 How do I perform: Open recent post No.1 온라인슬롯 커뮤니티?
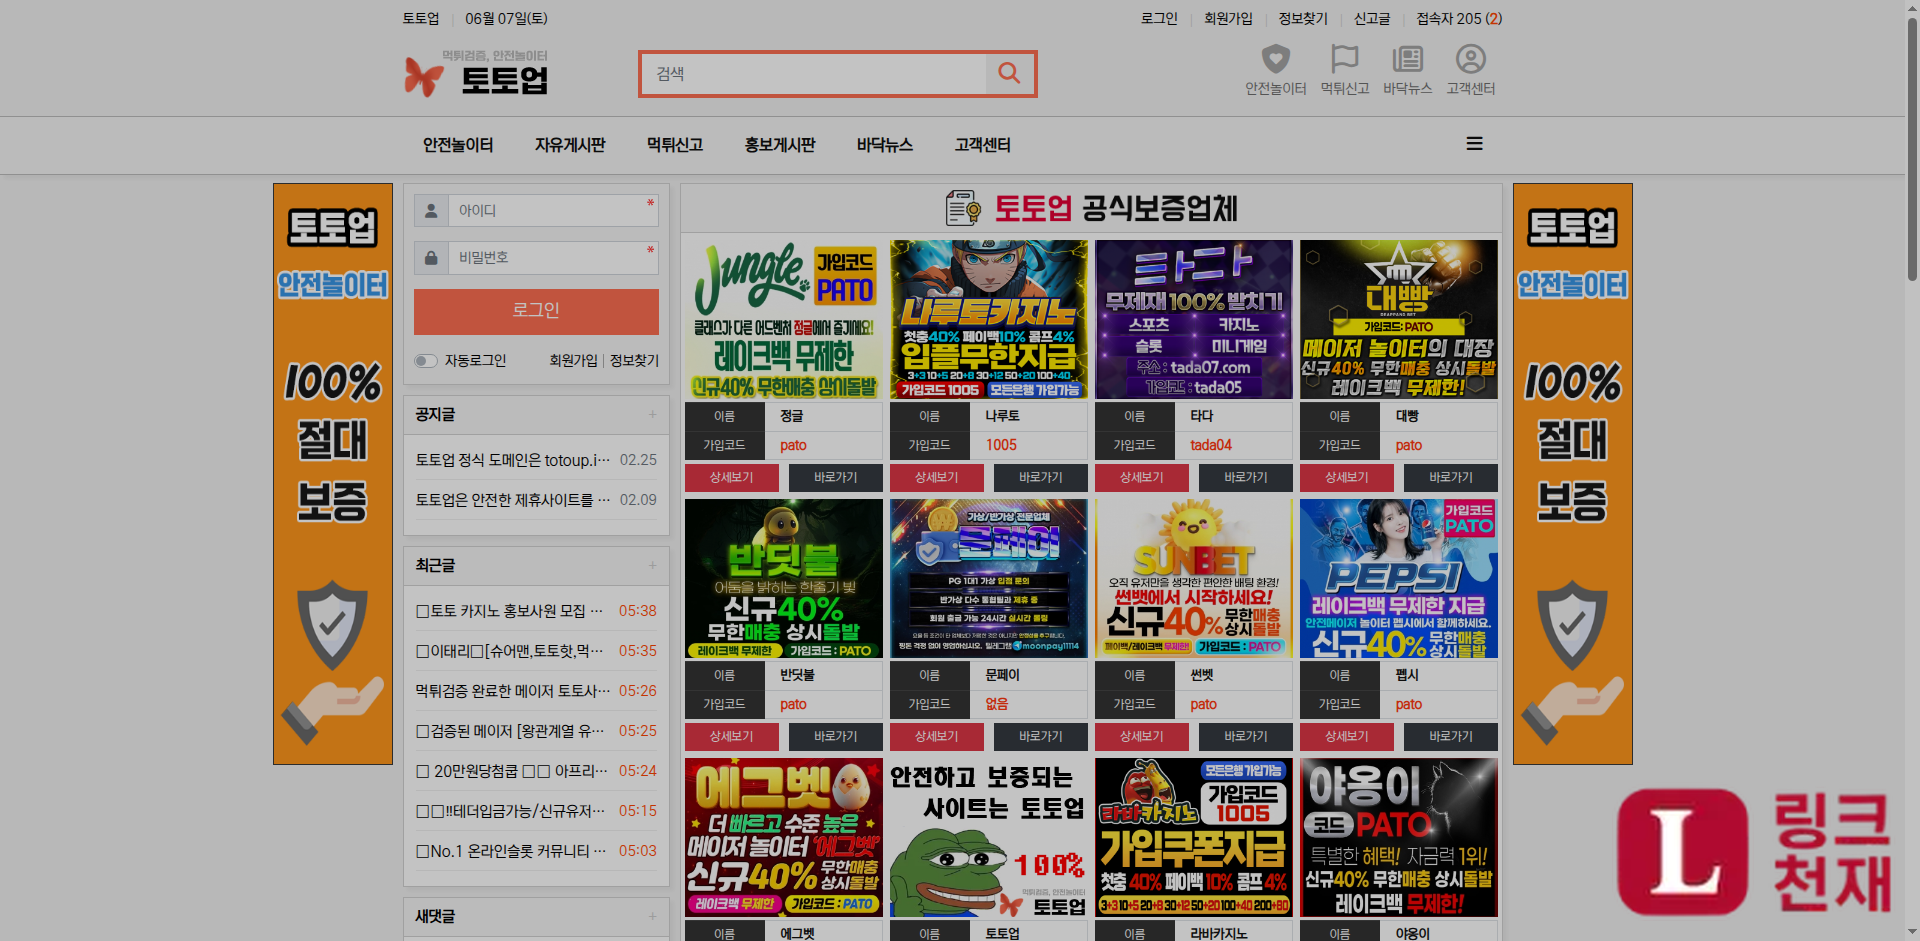pyautogui.click(x=511, y=851)
